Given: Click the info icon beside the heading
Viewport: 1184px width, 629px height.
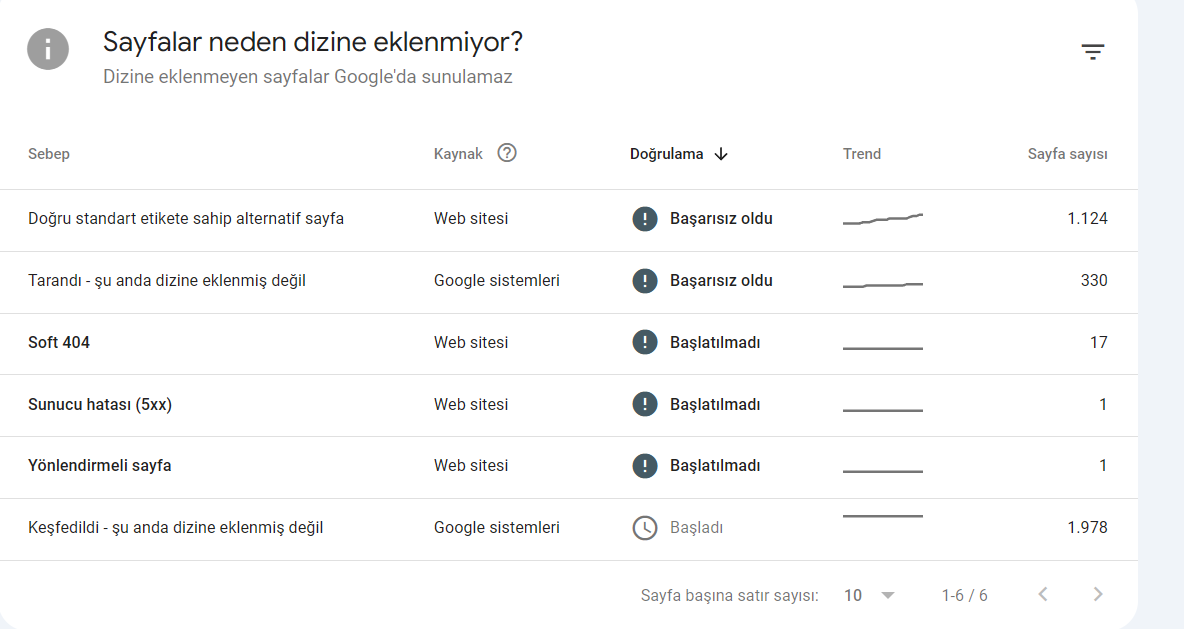Looking at the screenshot, I should click(x=48, y=50).
